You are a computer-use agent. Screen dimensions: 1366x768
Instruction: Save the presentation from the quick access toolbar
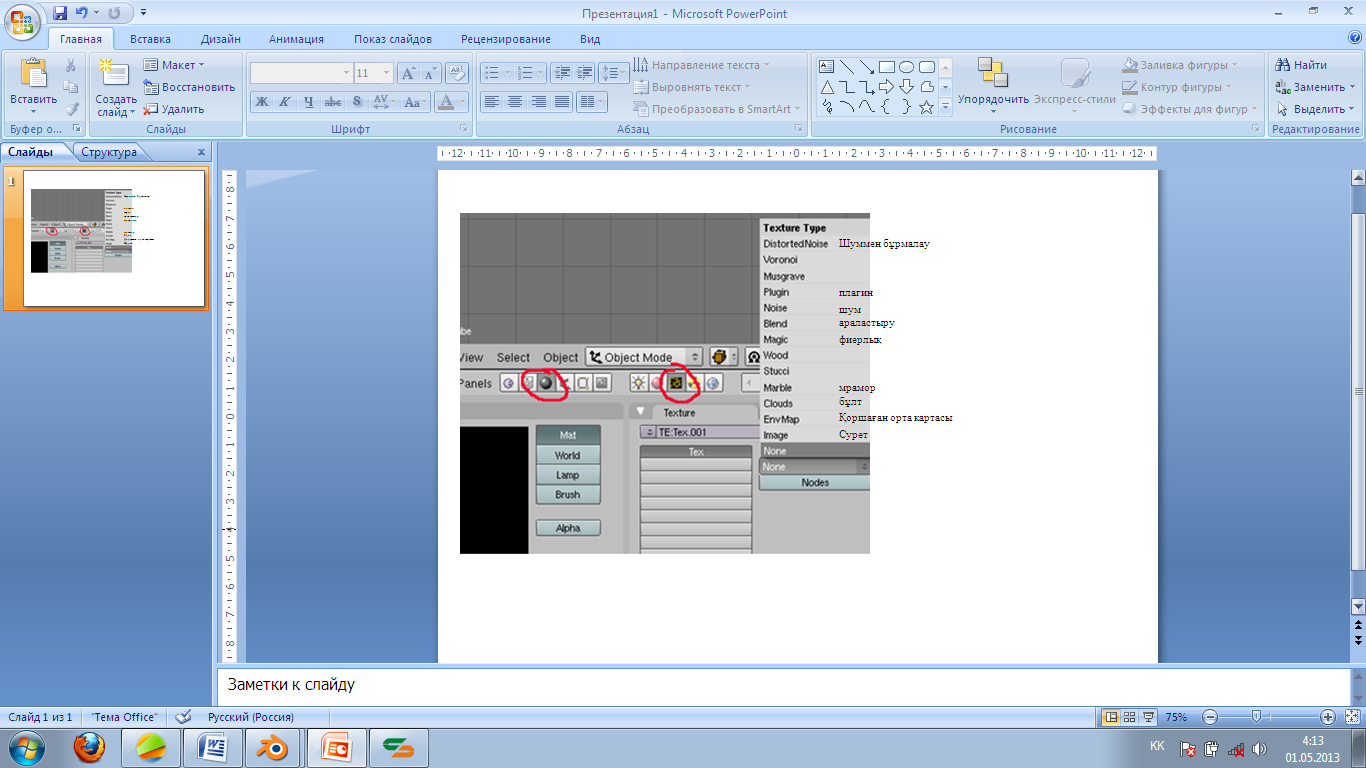point(60,14)
